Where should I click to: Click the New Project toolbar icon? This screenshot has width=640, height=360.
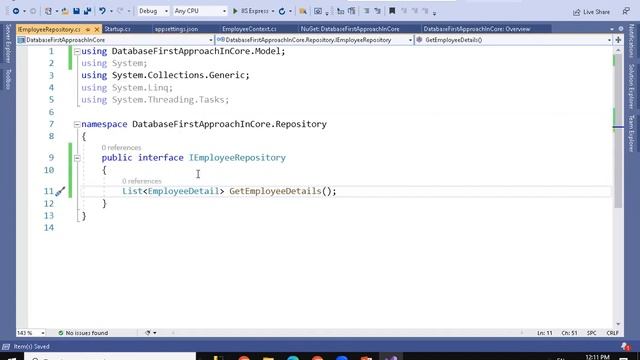[48, 11]
